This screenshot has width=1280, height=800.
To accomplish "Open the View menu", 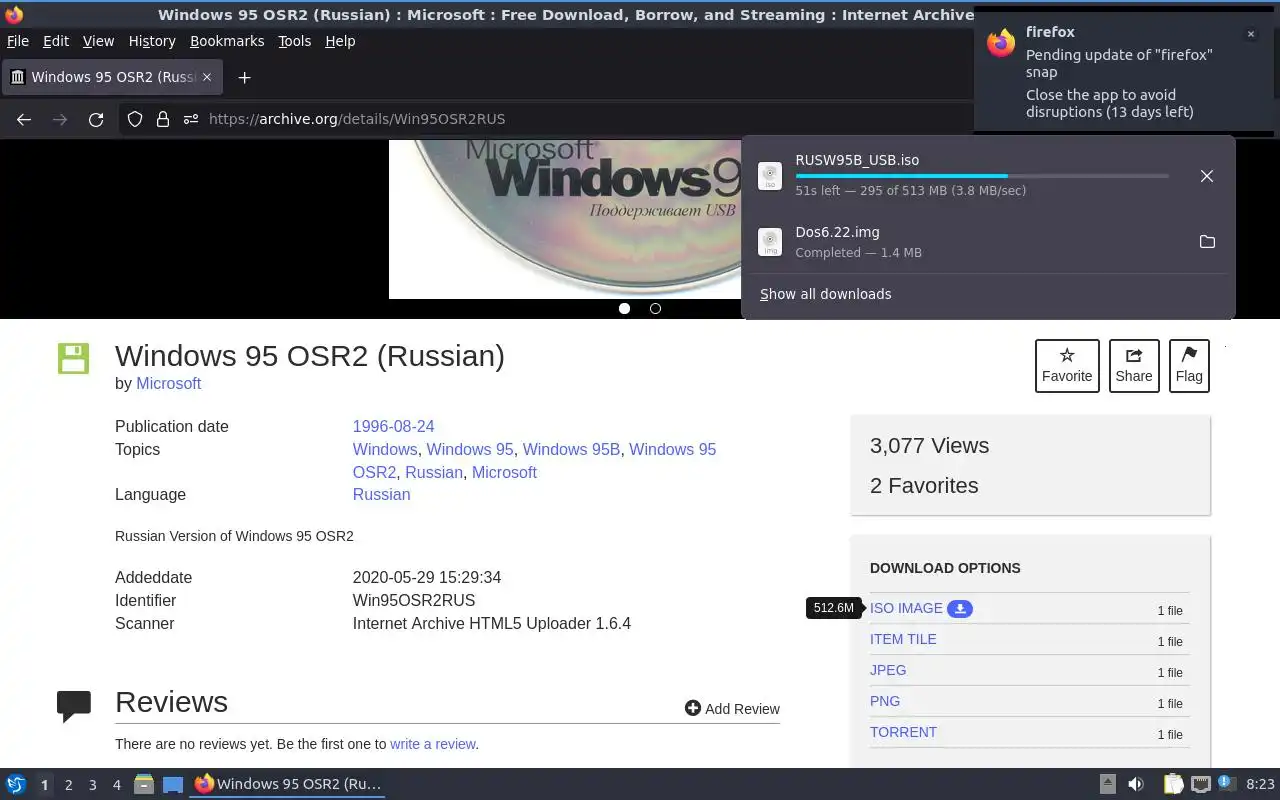I will tap(98, 41).
